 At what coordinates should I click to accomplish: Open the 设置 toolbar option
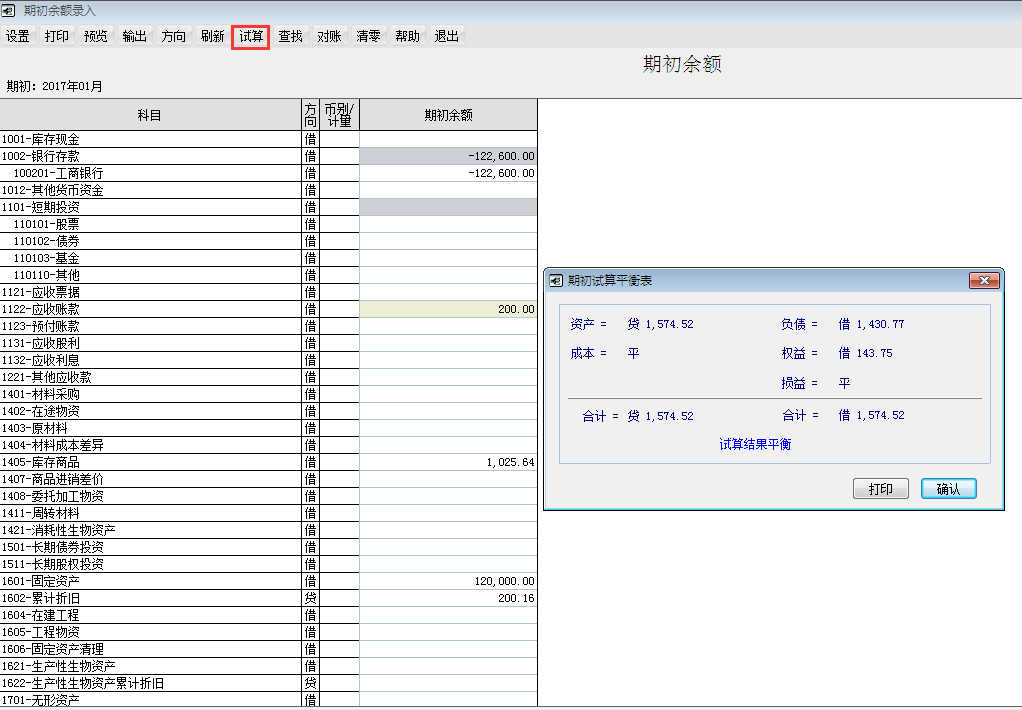pyautogui.click(x=18, y=37)
